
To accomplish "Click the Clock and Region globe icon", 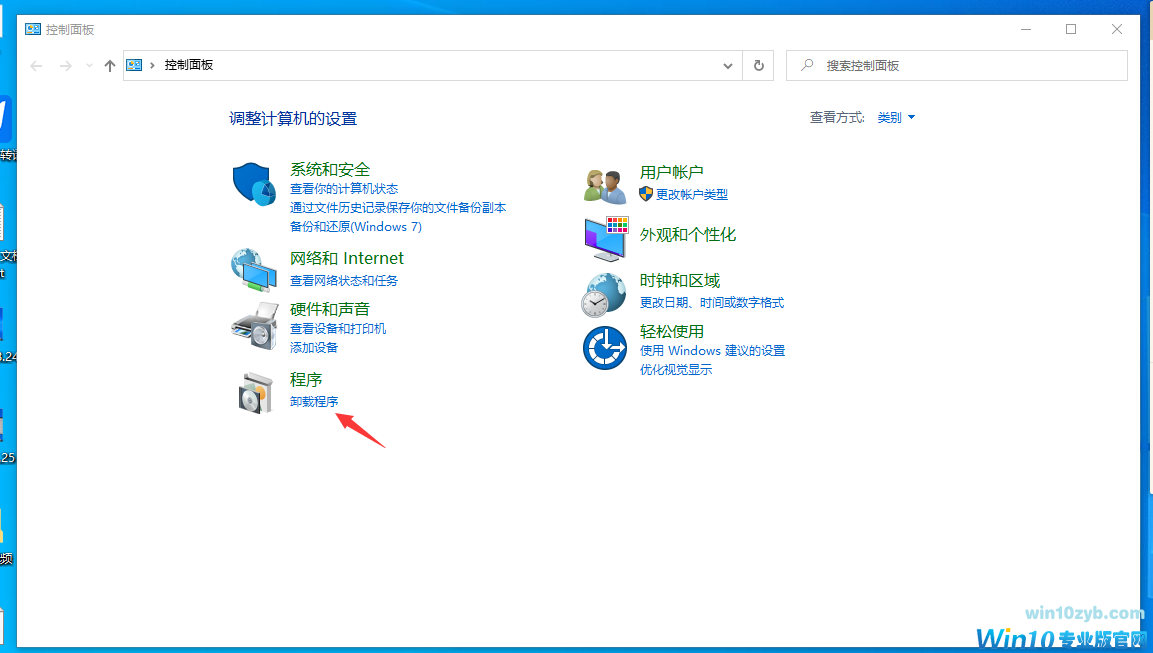I will click(605, 294).
